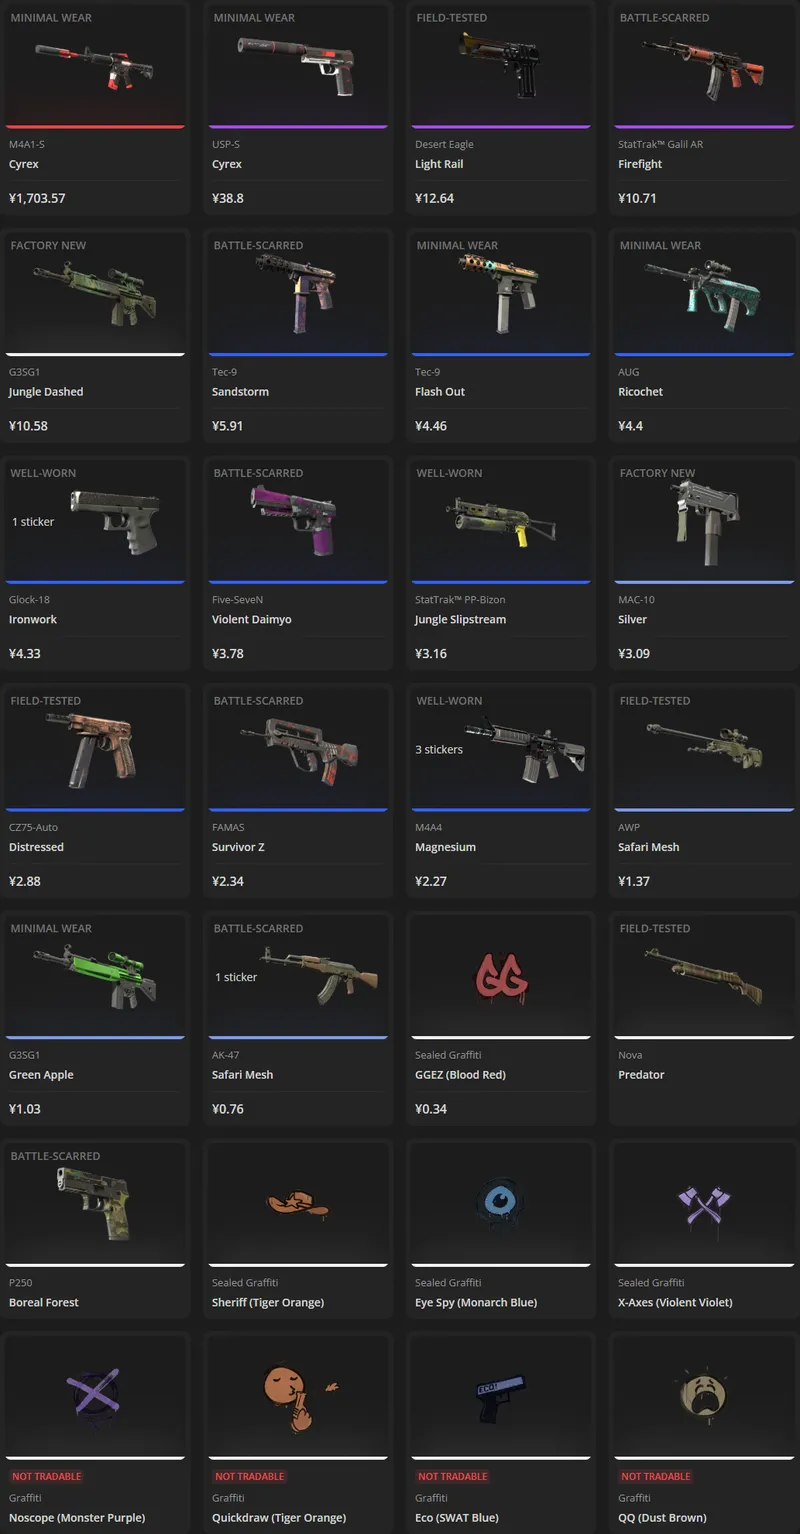Click the GGEZ Blood Red graffiti icon

click(501, 976)
